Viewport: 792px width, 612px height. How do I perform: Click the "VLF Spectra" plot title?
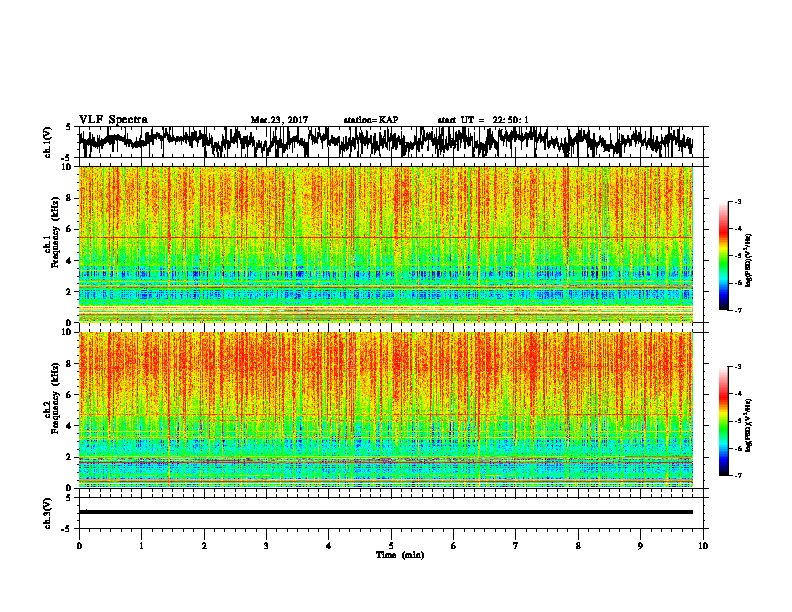[x=113, y=119]
